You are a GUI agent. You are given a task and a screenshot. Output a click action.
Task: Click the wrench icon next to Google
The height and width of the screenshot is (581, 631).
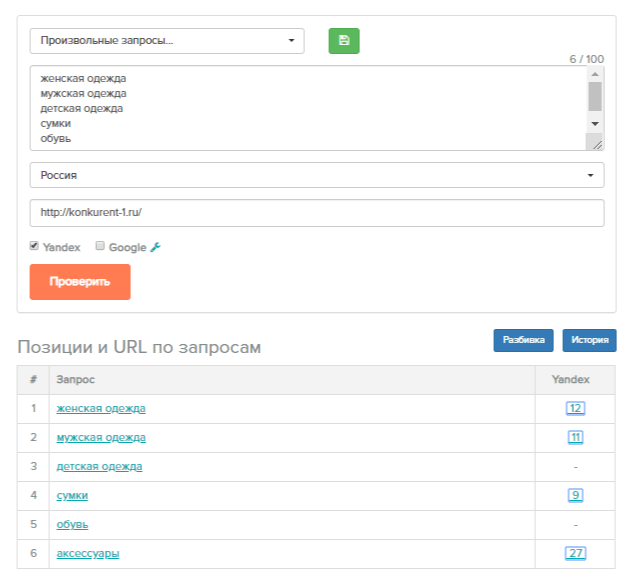click(155, 247)
